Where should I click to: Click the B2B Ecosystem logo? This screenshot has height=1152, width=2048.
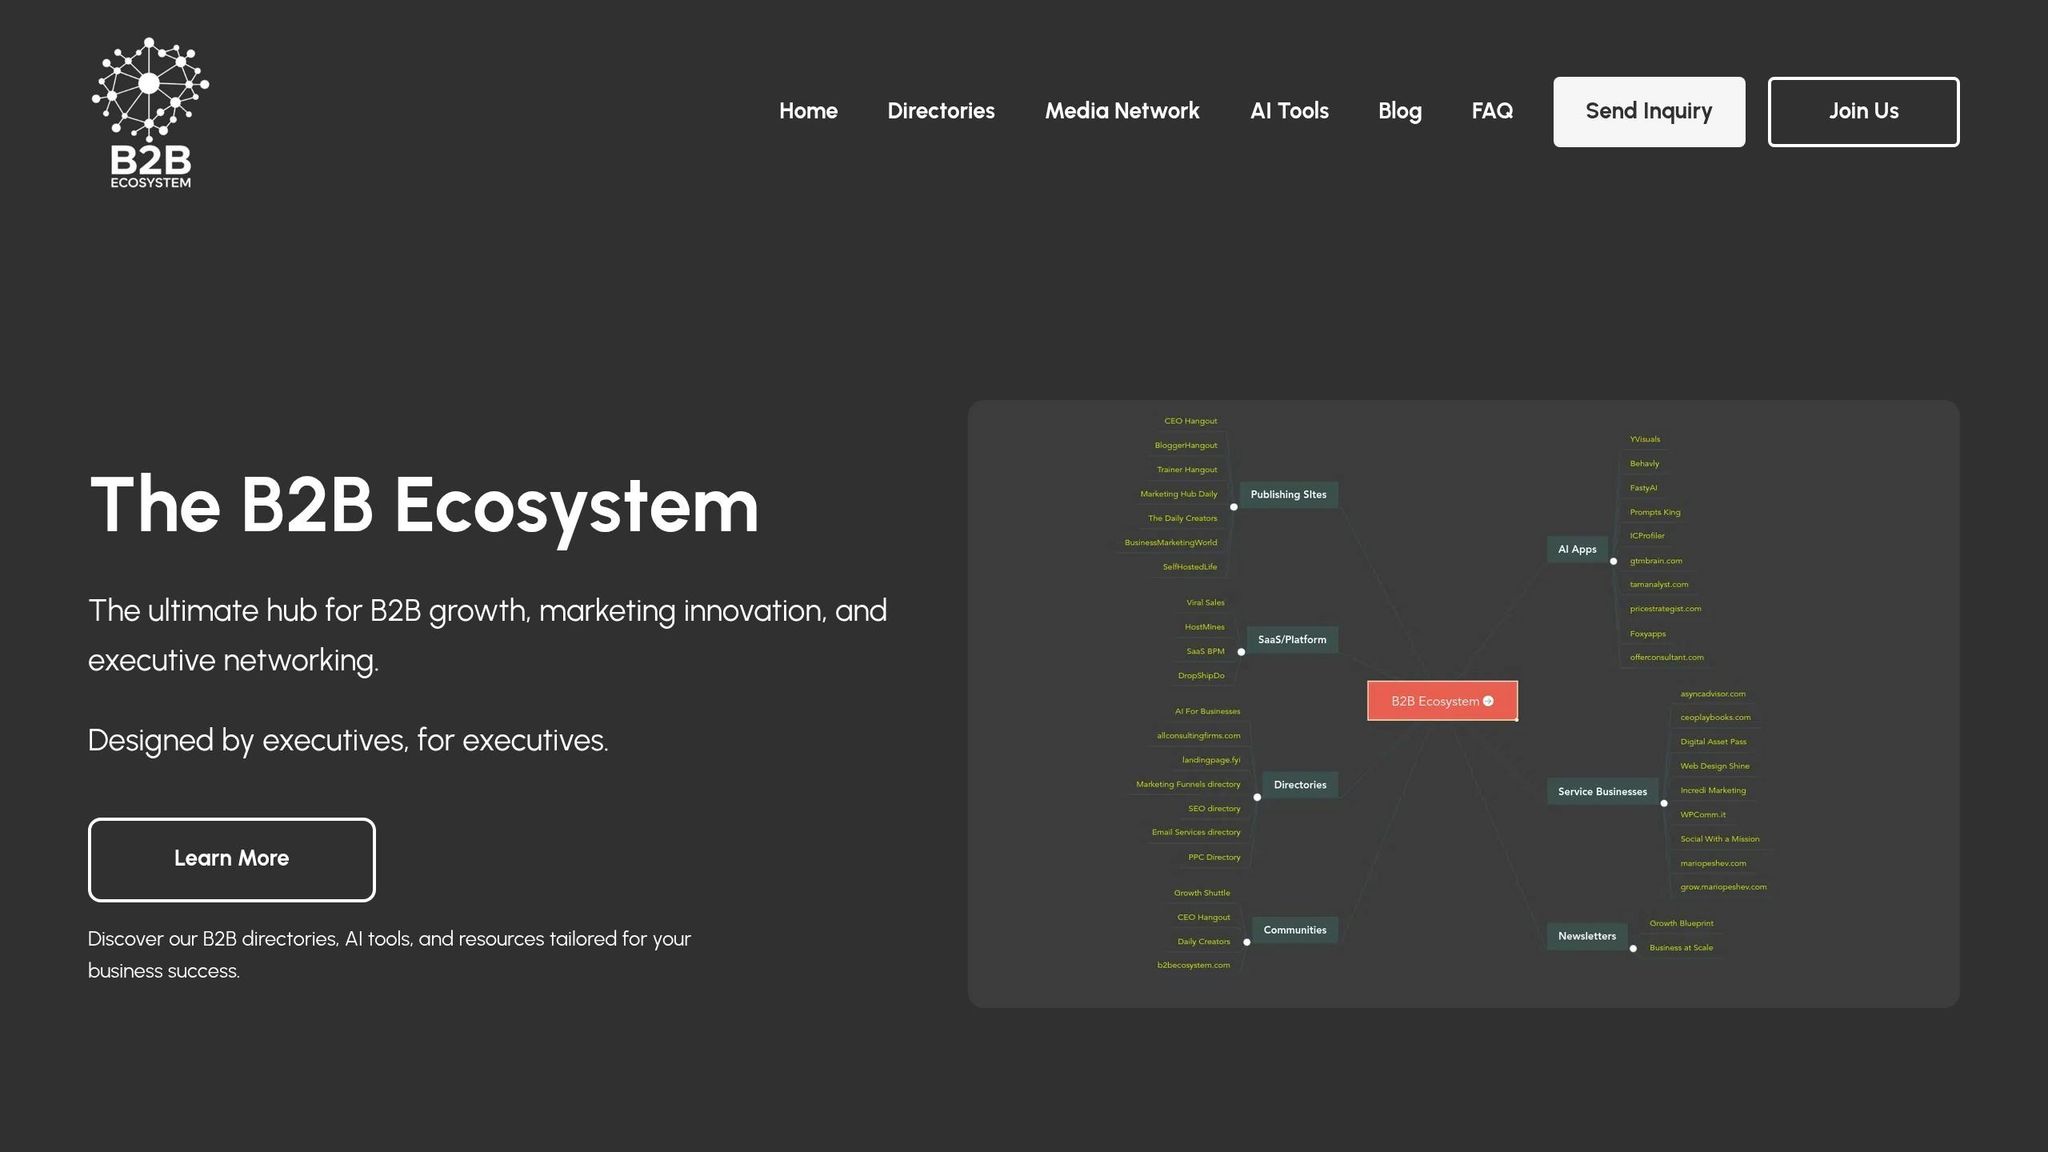coord(150,112)
